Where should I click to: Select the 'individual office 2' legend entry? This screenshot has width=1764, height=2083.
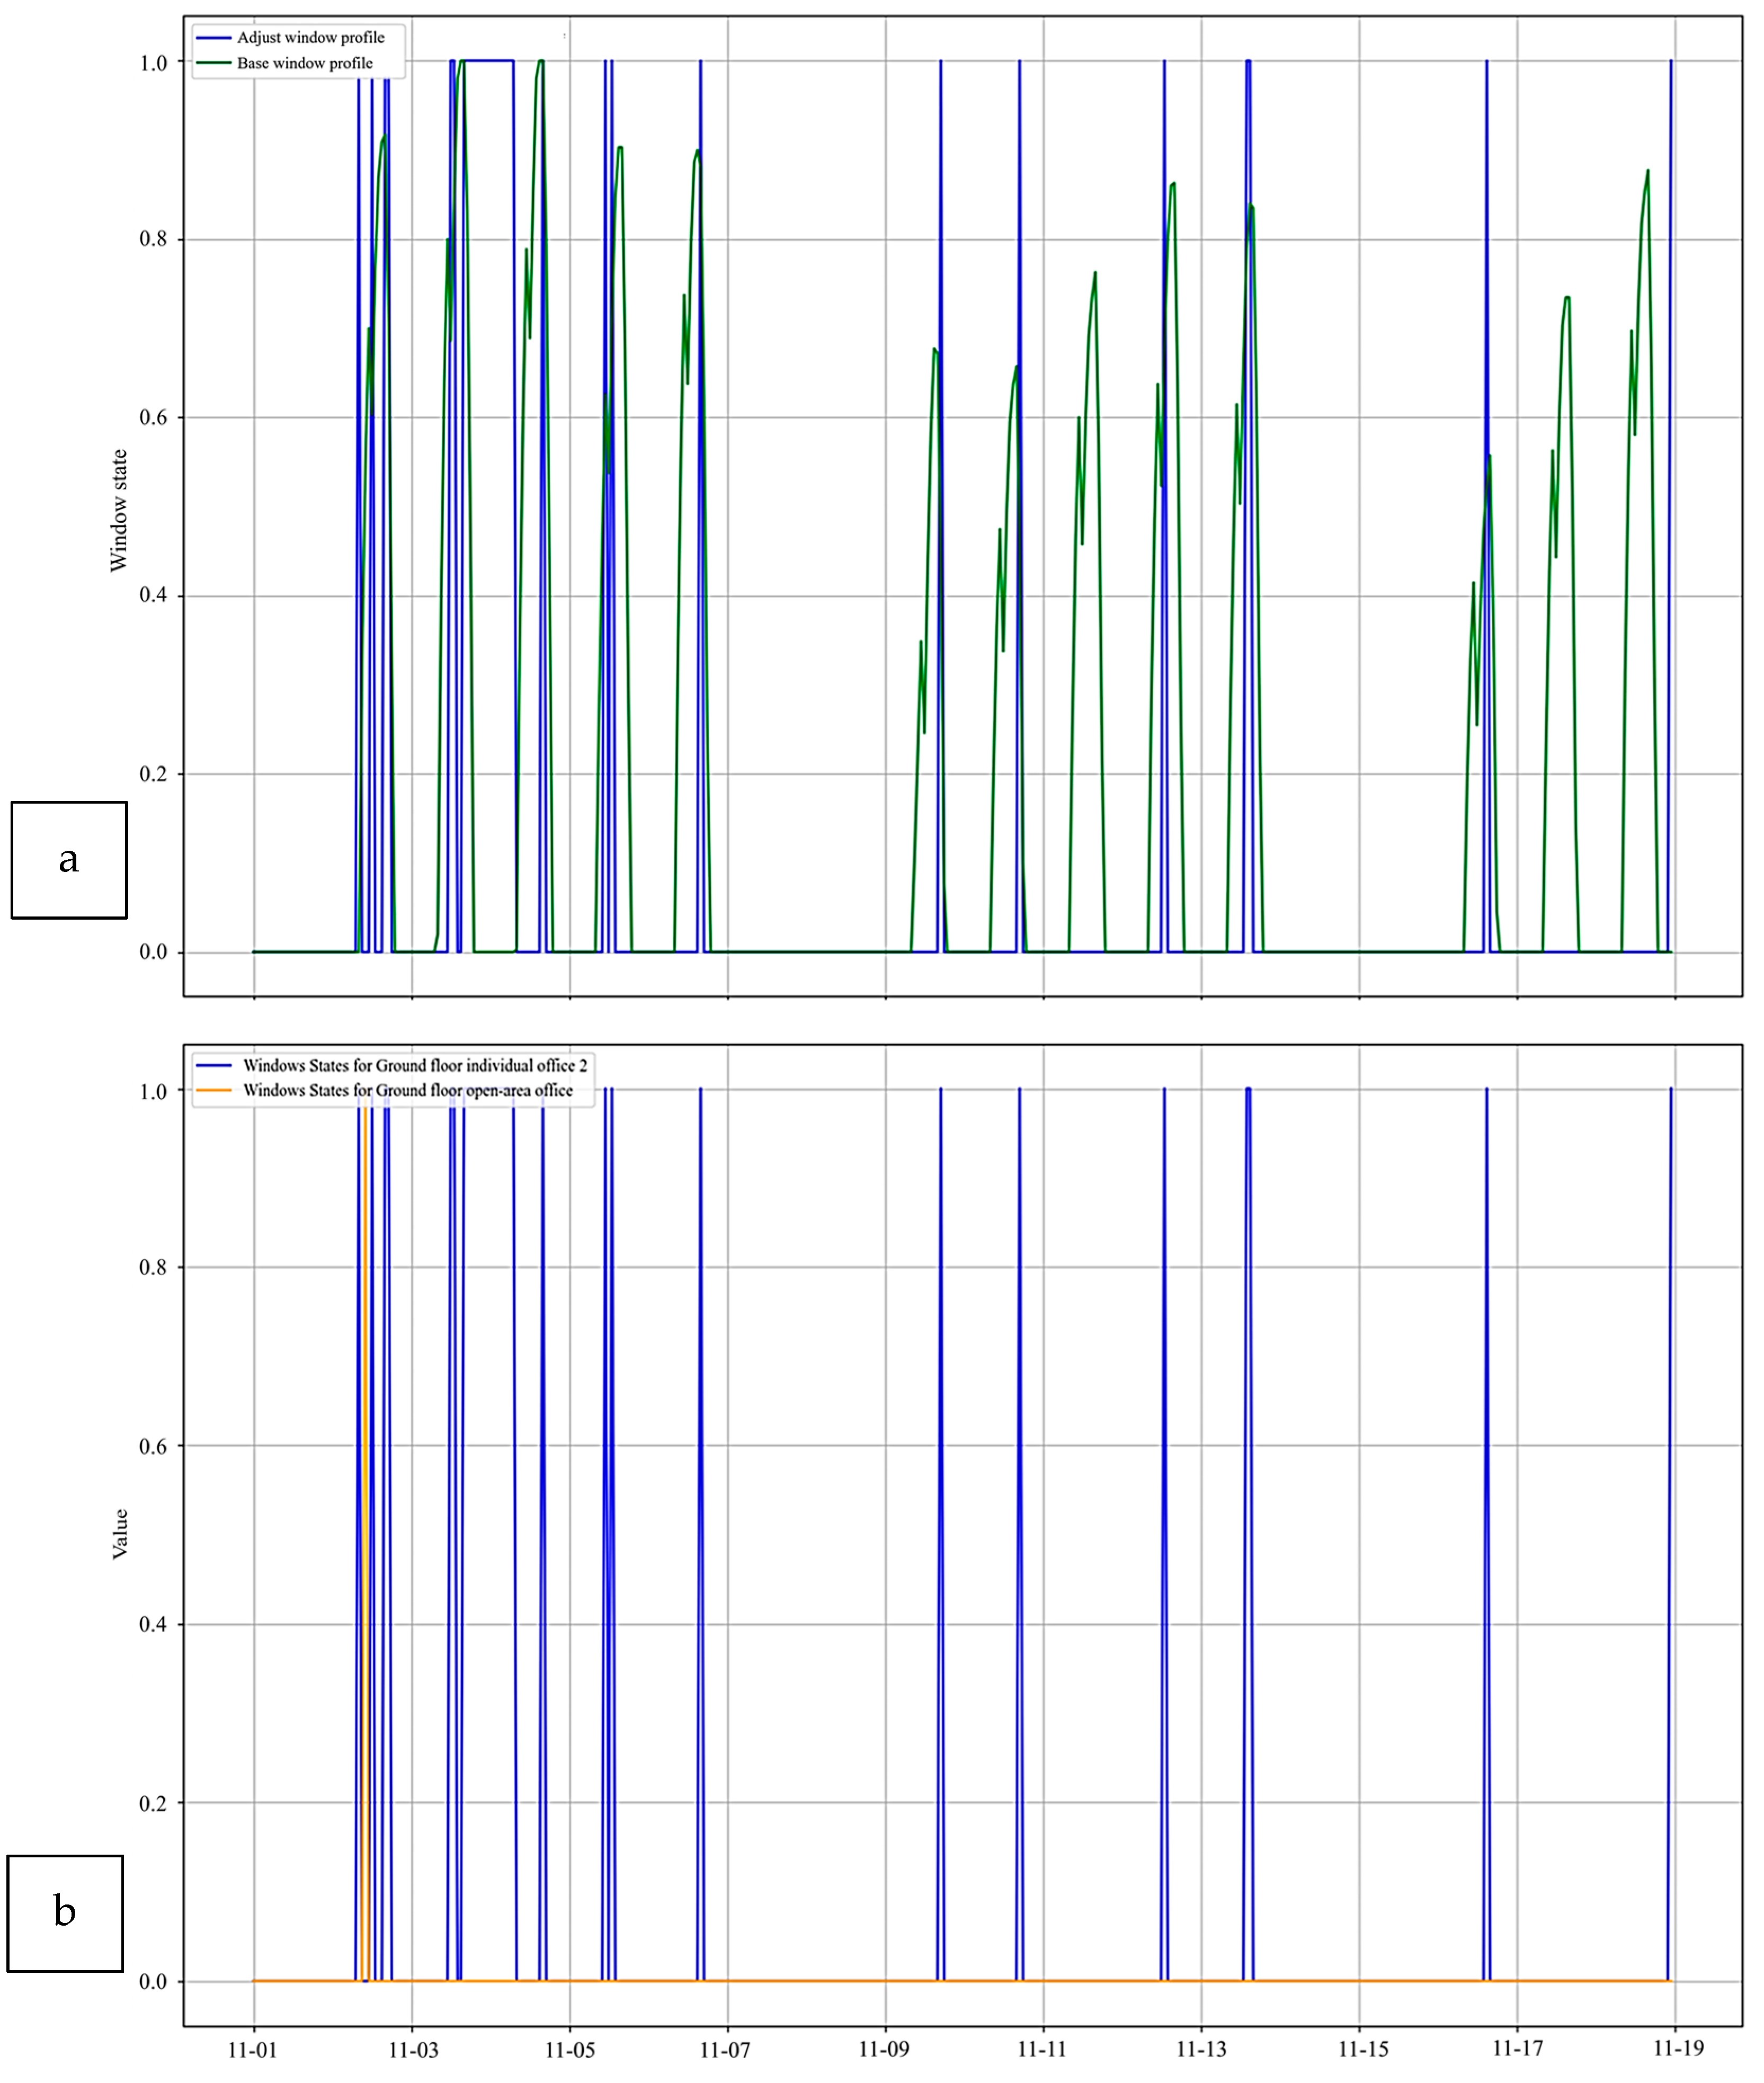point(414,1066)
